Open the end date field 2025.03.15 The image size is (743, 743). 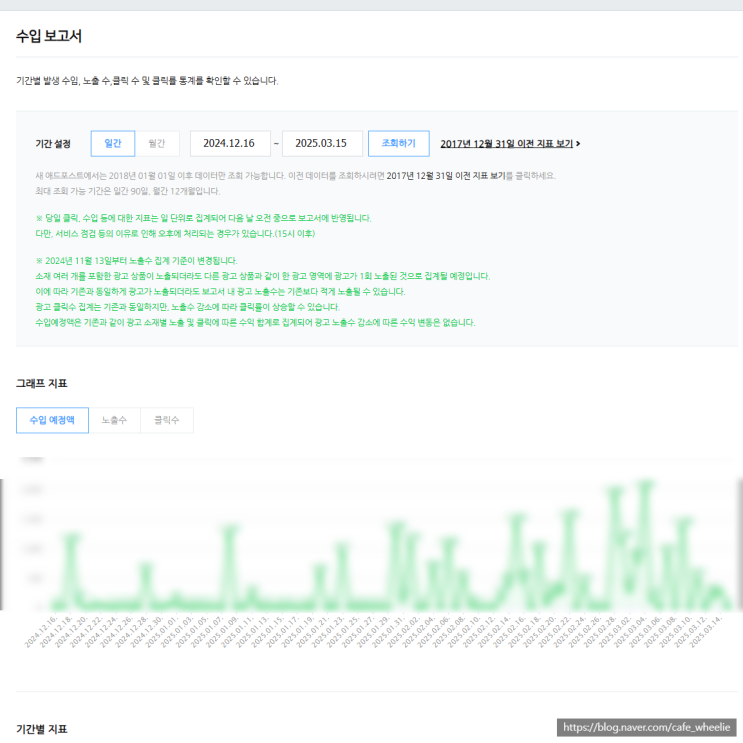pos(322,144)
